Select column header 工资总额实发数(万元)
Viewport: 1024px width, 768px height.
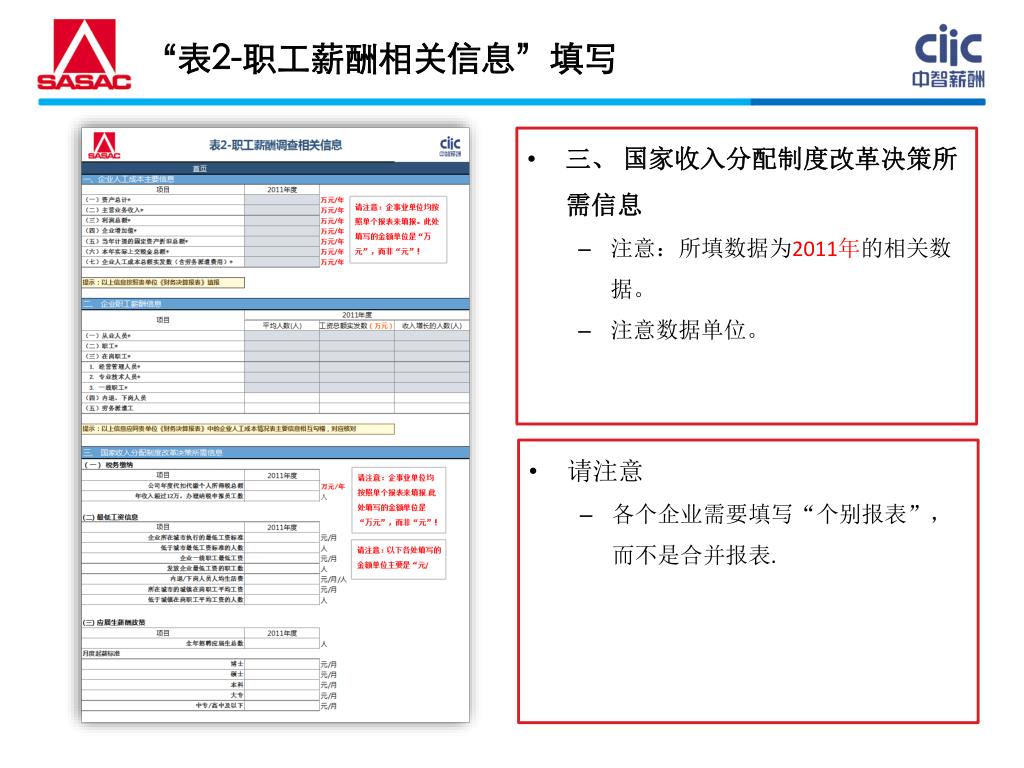(357, 325)
